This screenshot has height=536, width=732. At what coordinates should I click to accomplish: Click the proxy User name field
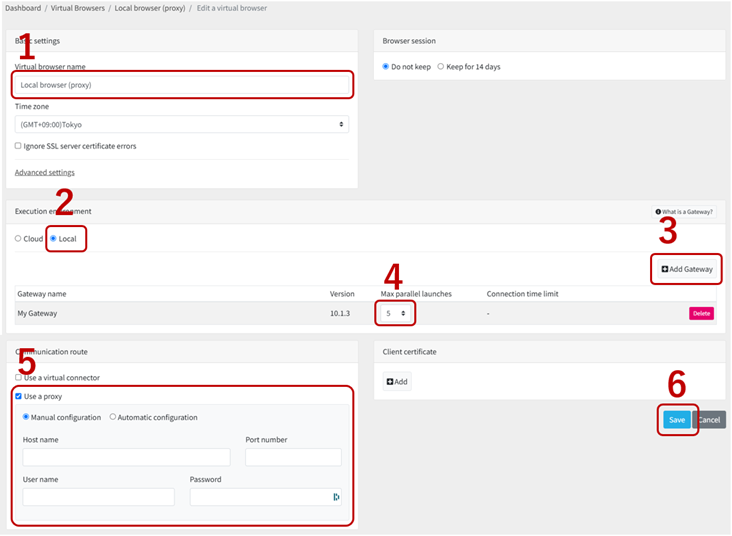click(99, 497)
